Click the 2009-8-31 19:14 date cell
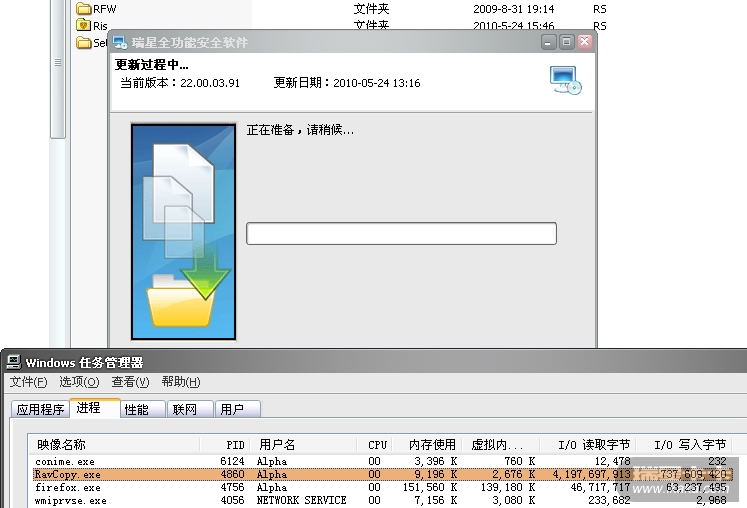Image resolution: width=747 pixels, height=508 pixels. tap(514, 9)
